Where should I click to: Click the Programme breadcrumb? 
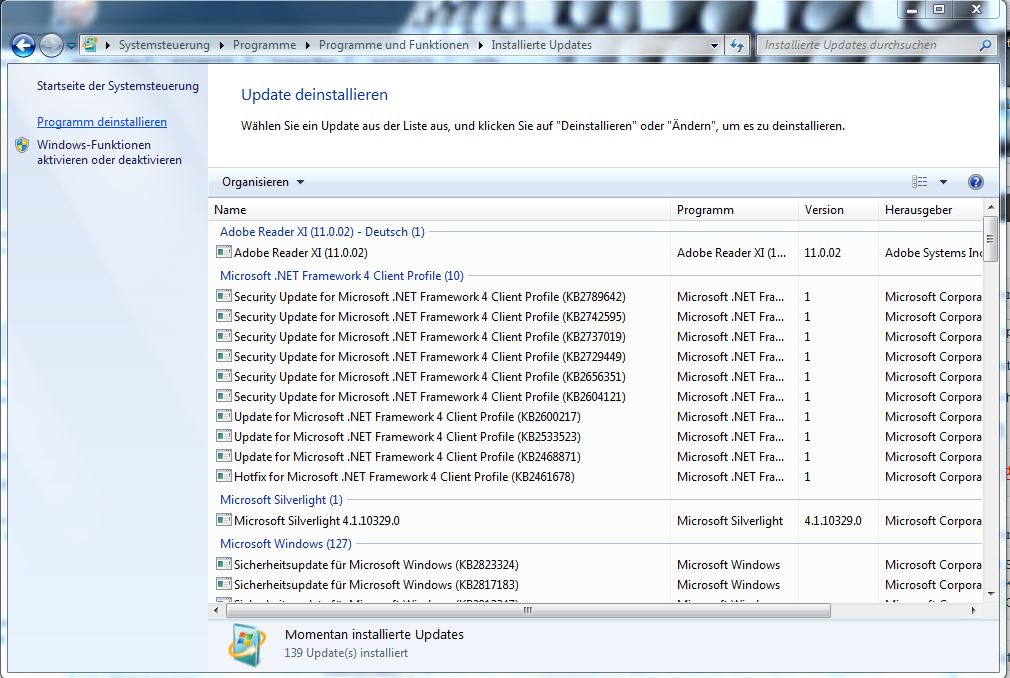(264, 45)
